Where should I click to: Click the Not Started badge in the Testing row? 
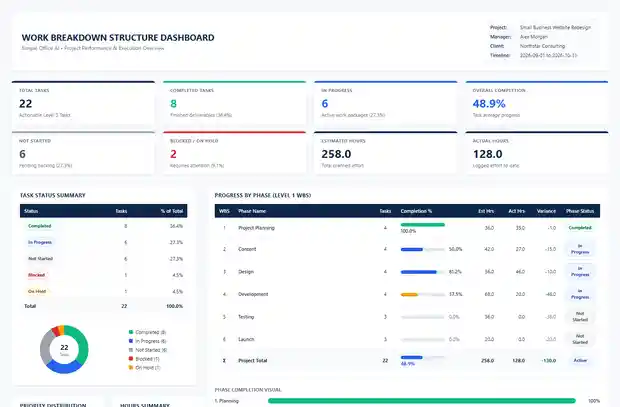click(580, 316)
